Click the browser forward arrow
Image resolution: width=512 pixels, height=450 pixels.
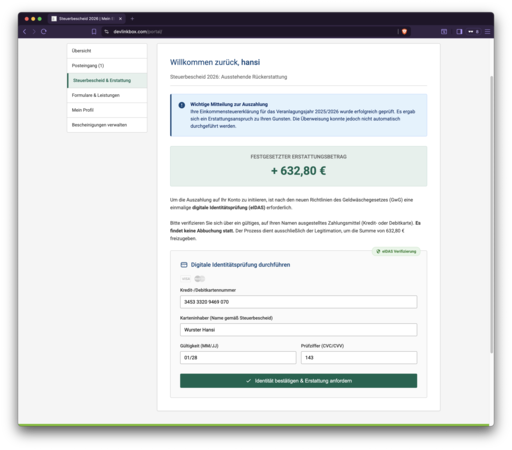(34, 32)
